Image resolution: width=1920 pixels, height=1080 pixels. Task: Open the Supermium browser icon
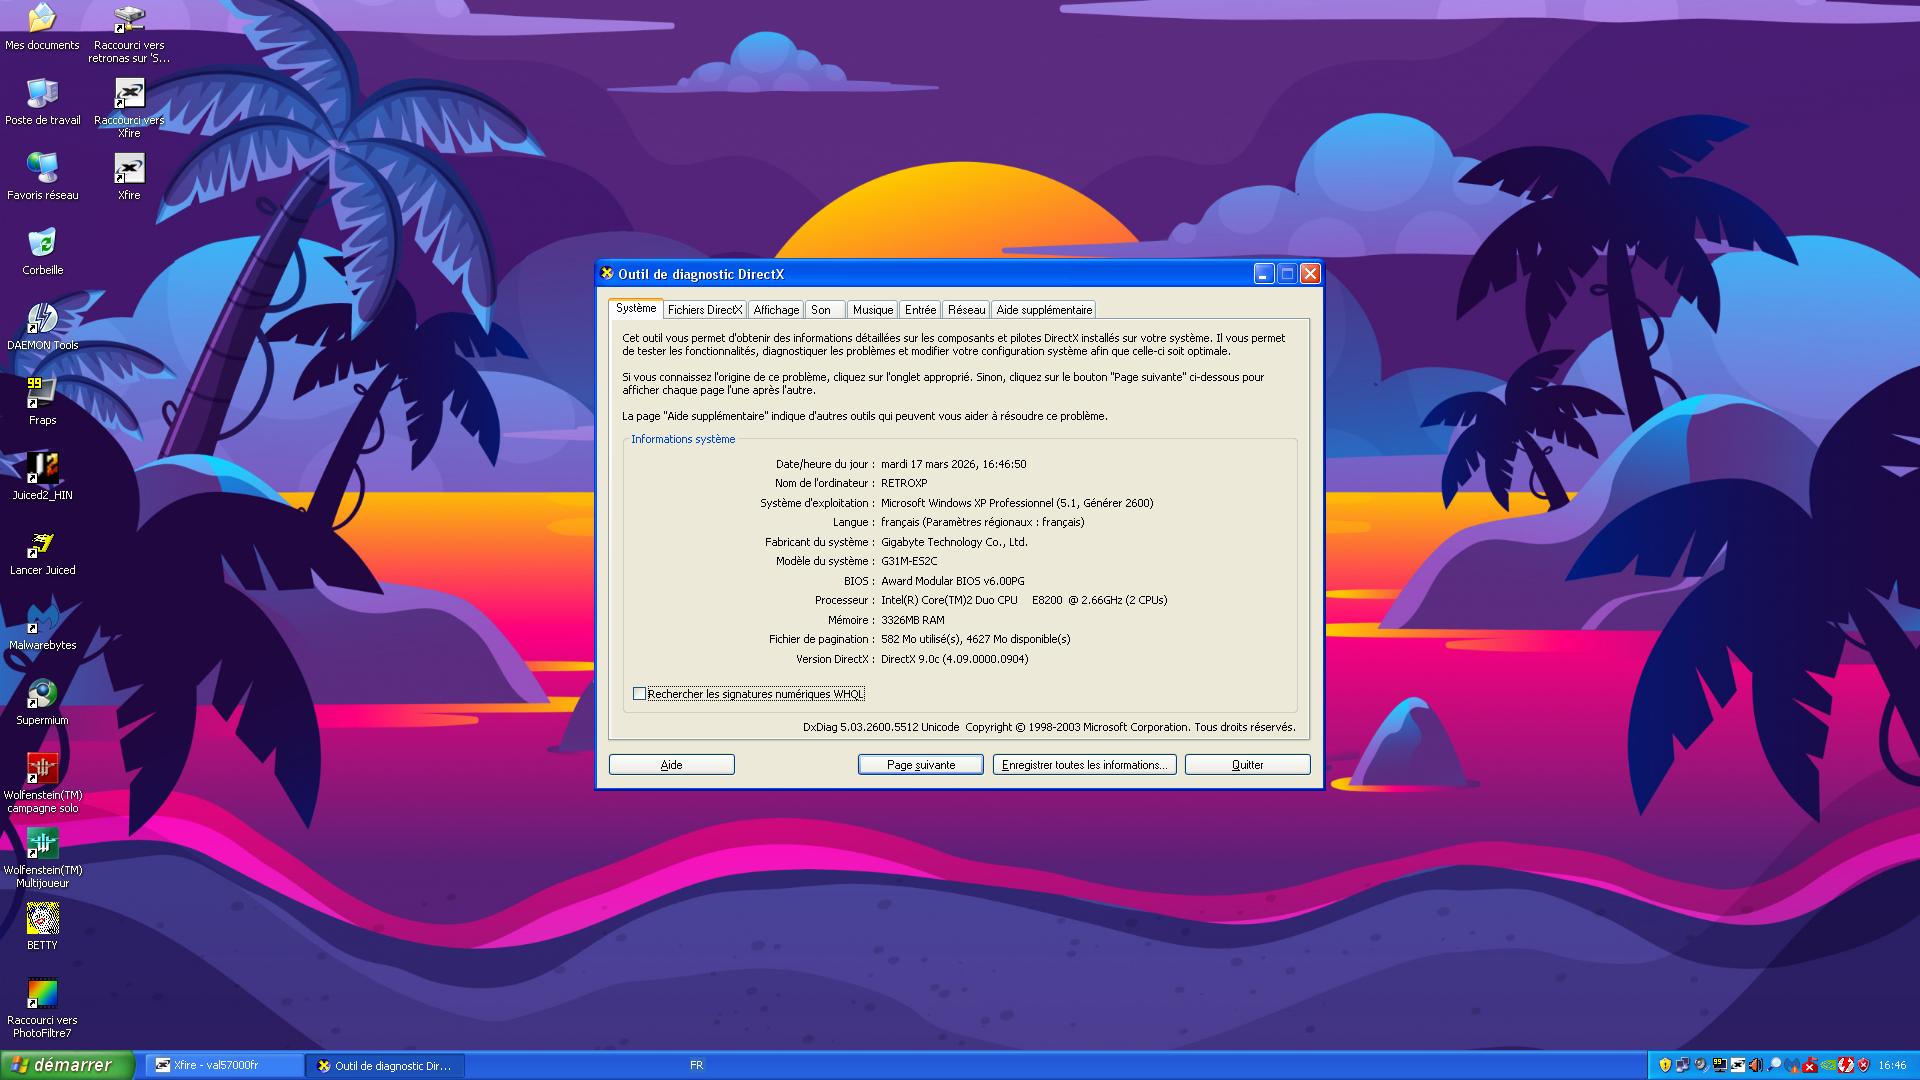42,695
